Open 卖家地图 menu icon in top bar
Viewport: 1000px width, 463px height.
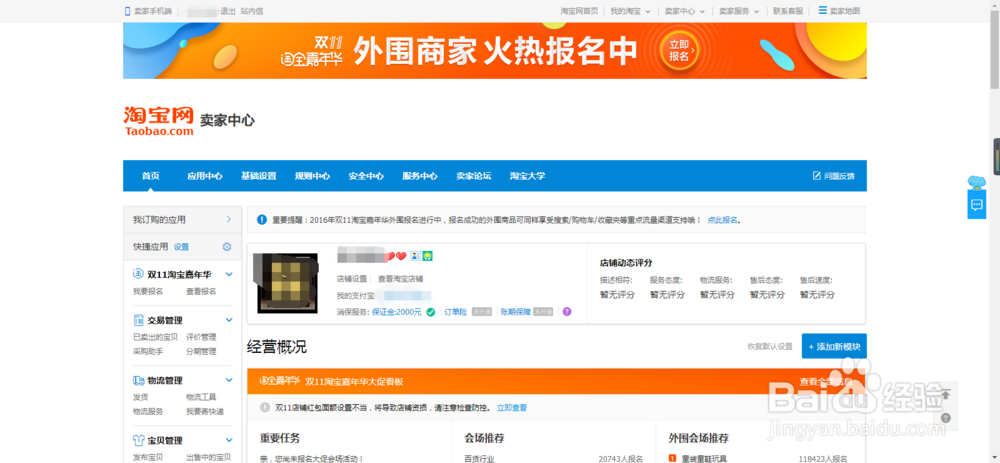pyautogui.click(x=823, y=11)
